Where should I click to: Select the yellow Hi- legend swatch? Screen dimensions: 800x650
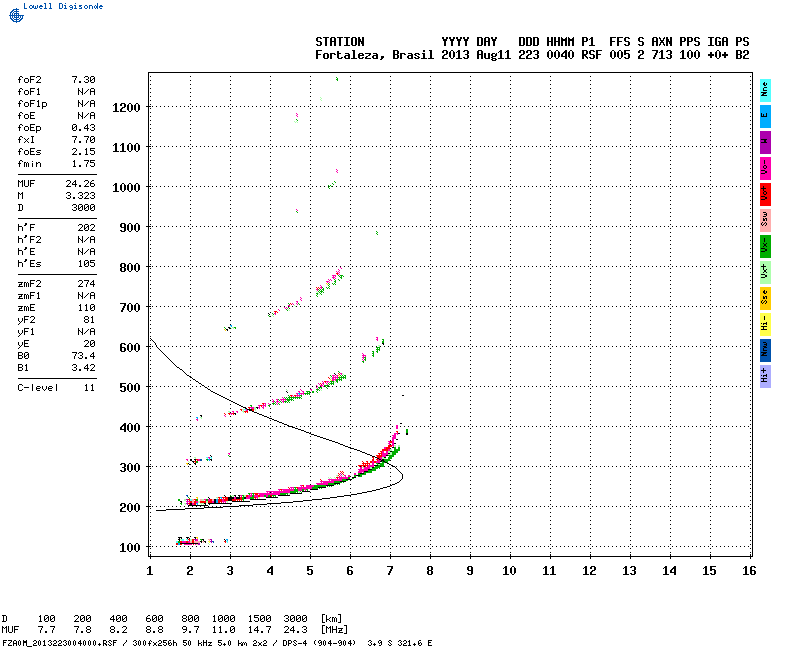765,324
